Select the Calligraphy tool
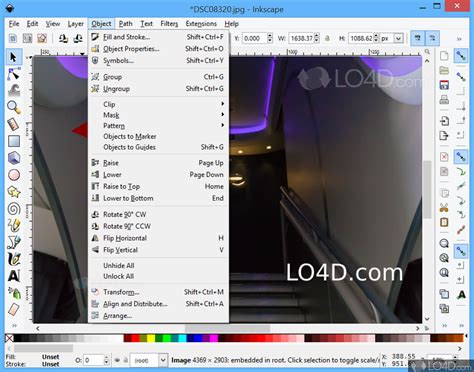The image size is (474, 372). pyautogui.click(x=14, y=259)
